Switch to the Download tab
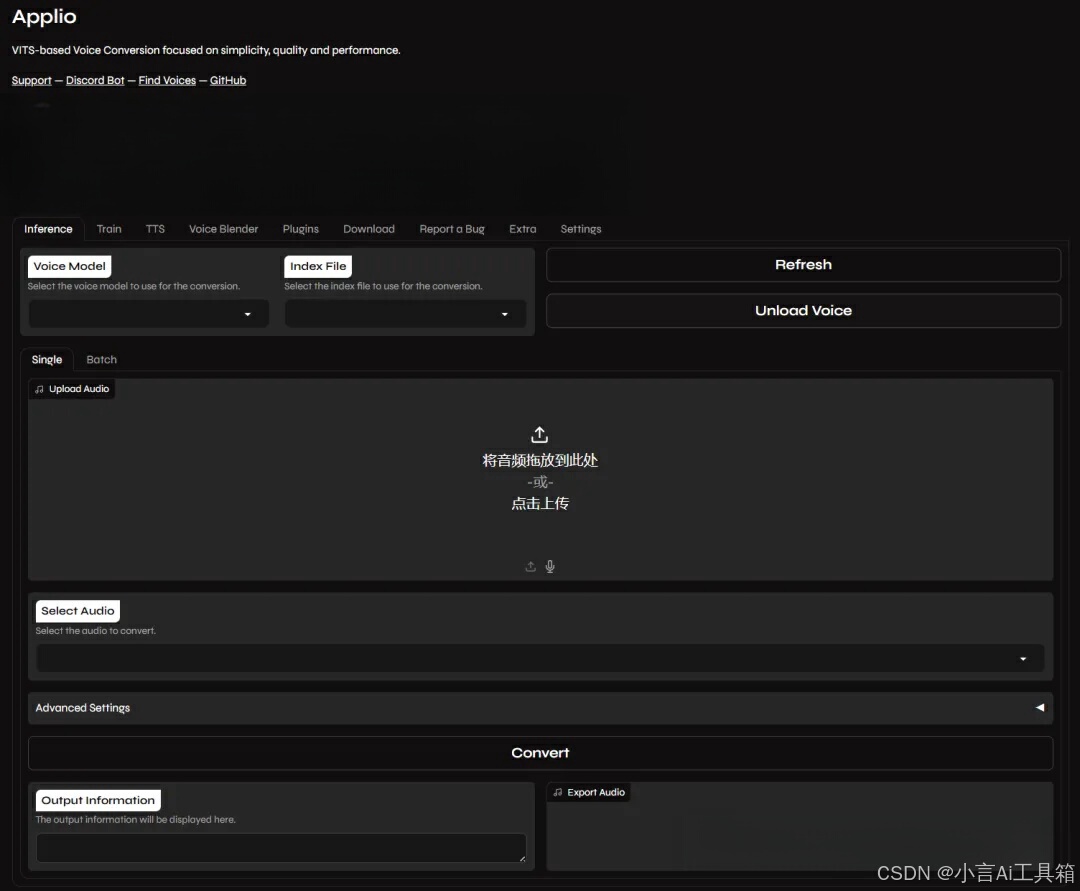The height and width of the screenshot is (891, 1080). [x=368, y=229]
